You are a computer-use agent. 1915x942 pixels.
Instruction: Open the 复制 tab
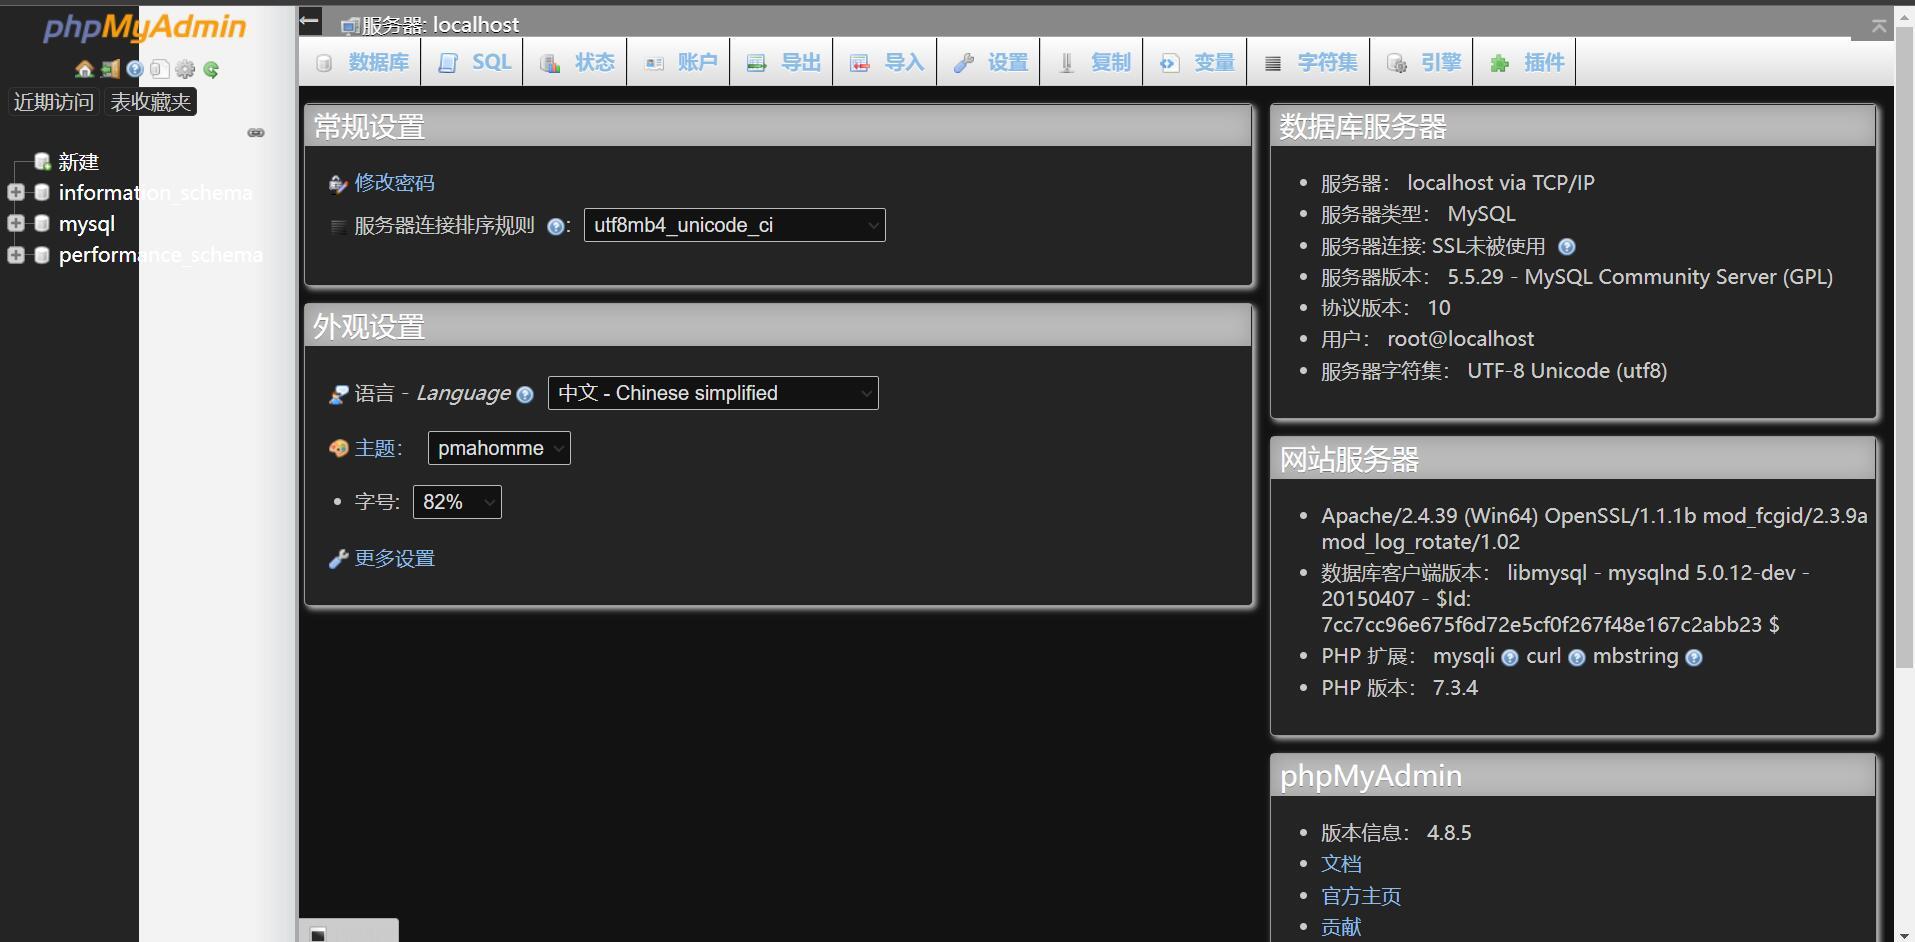[x=1092, y=62]
